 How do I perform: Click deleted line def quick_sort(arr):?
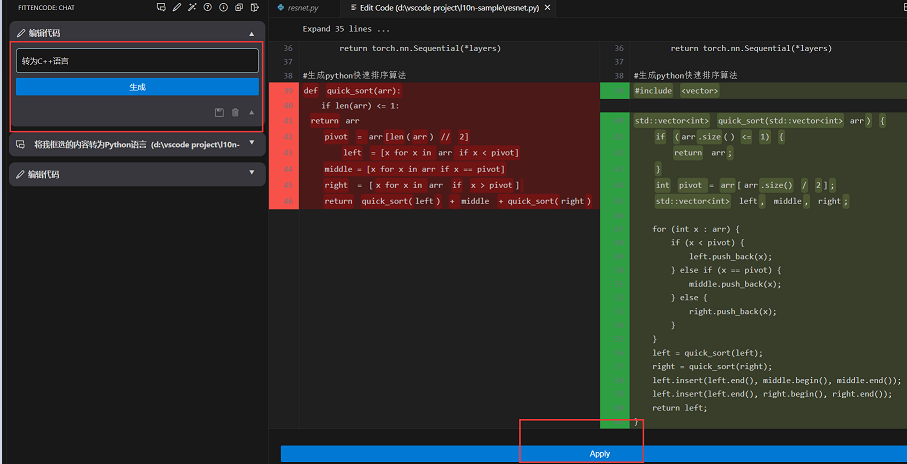pyautogui.click(x=352, y=91)
